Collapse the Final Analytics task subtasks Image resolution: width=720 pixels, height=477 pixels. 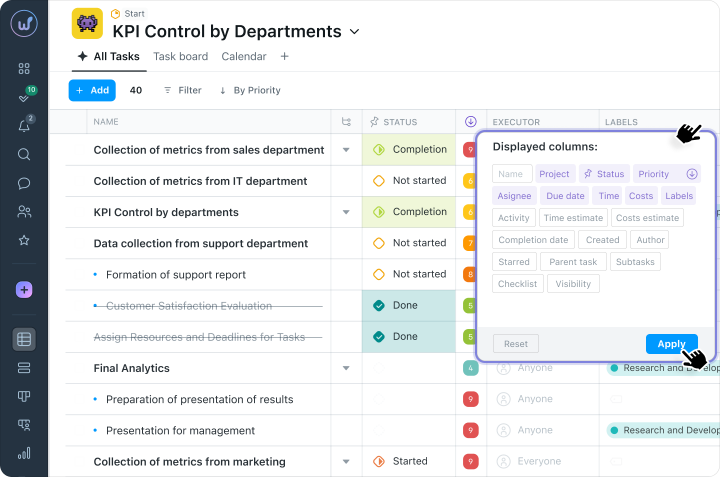346,368
